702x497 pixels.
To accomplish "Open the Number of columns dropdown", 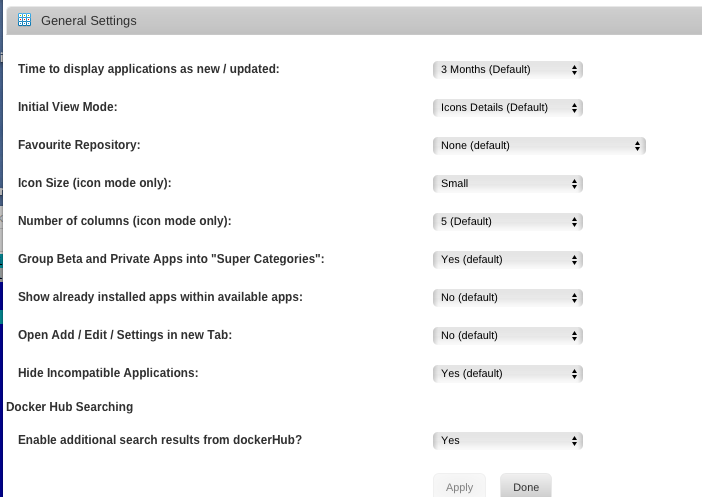I will pos(508,222).
